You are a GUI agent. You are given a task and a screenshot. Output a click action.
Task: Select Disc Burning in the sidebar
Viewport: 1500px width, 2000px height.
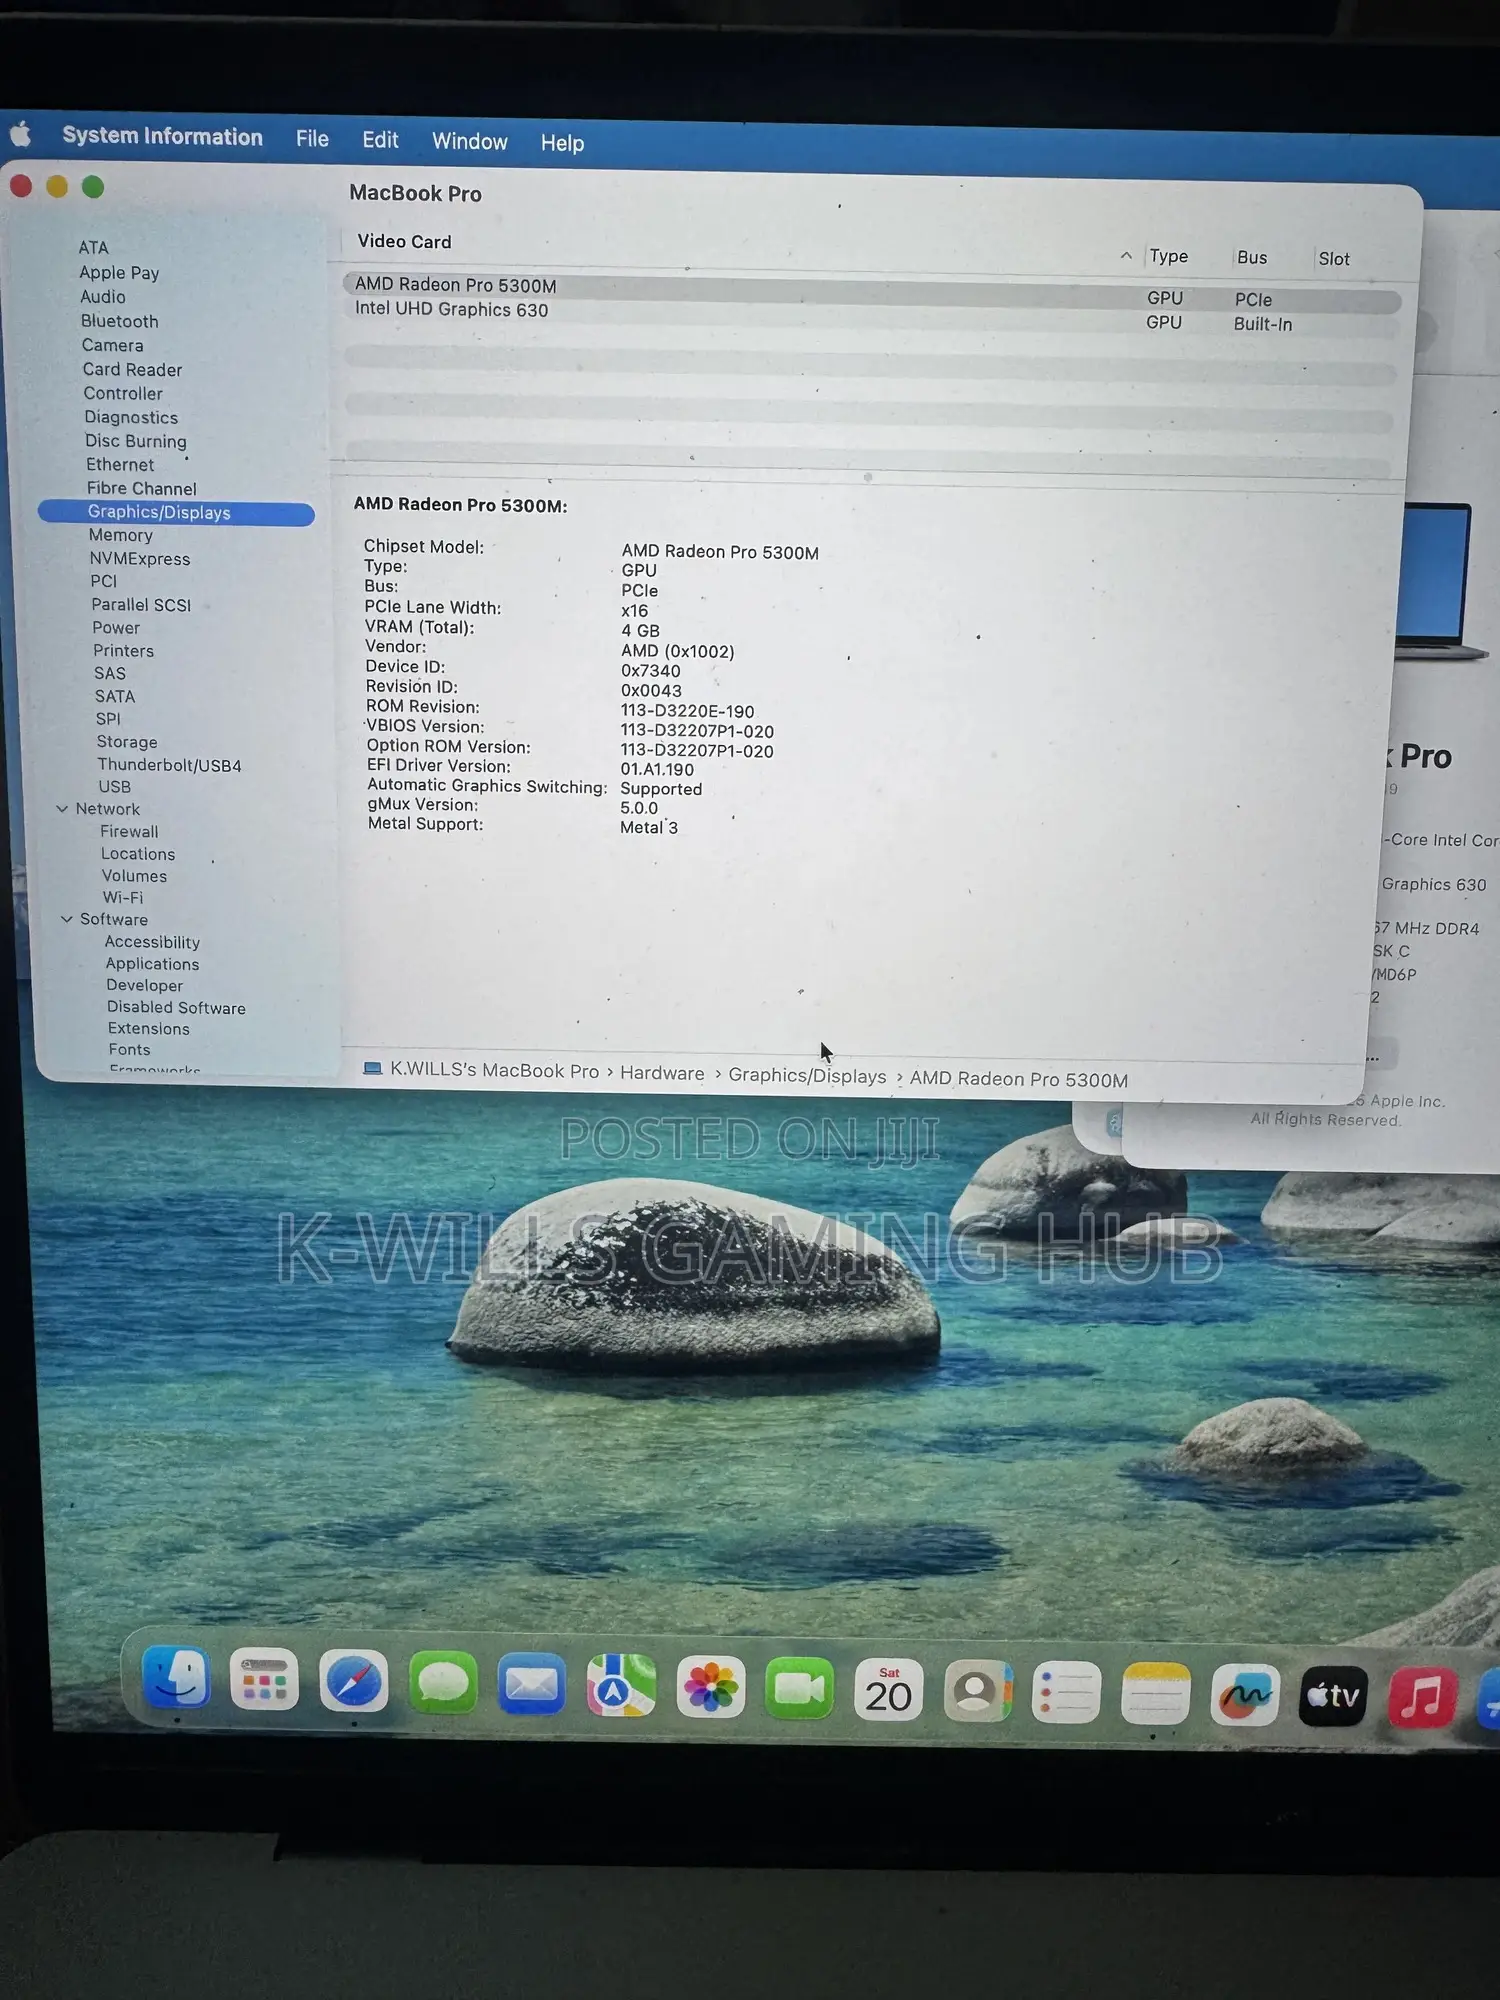pos(136,441)
